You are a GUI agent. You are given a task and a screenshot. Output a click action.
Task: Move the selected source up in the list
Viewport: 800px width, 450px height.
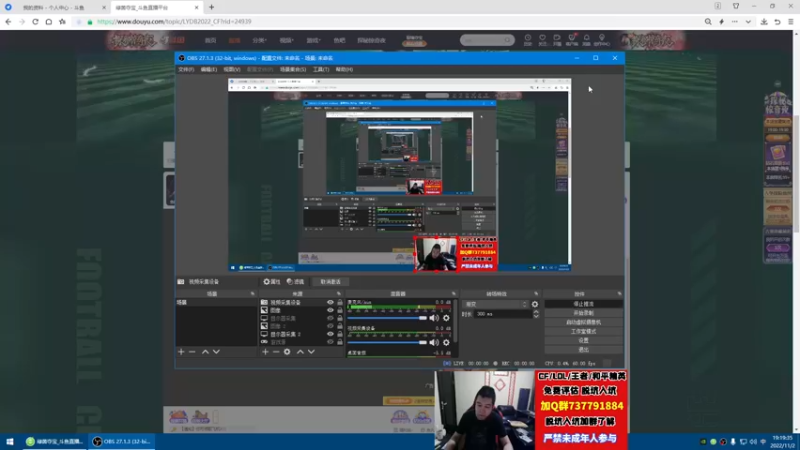point(300,352)
